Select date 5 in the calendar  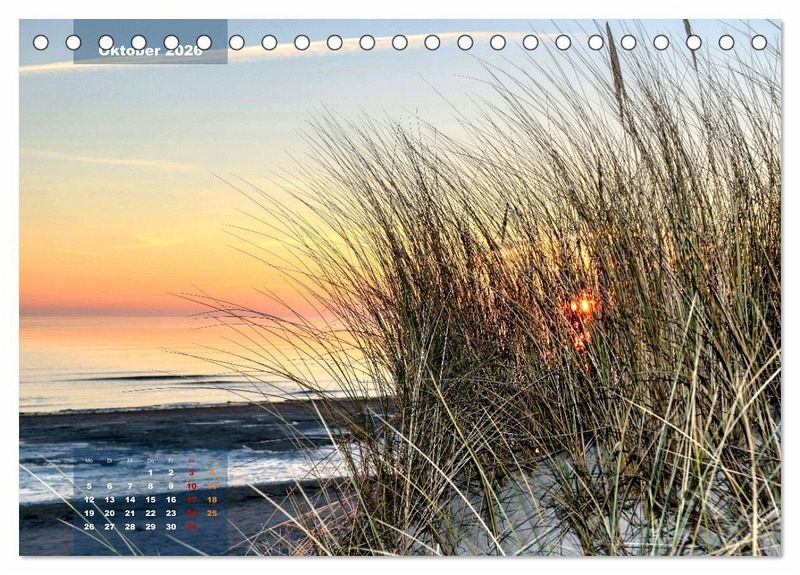pyautogui.click(x=89, y=486)
